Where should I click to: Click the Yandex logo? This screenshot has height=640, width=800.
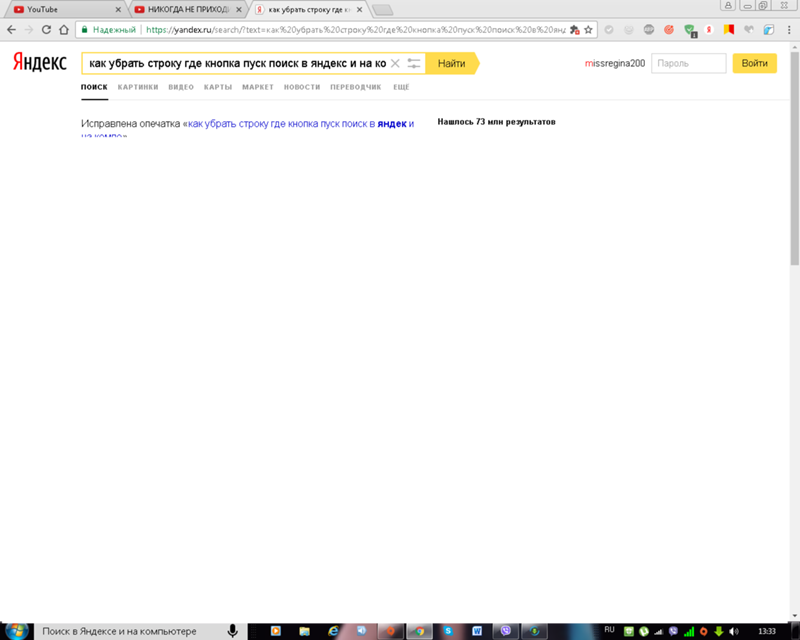pos(39,62)
